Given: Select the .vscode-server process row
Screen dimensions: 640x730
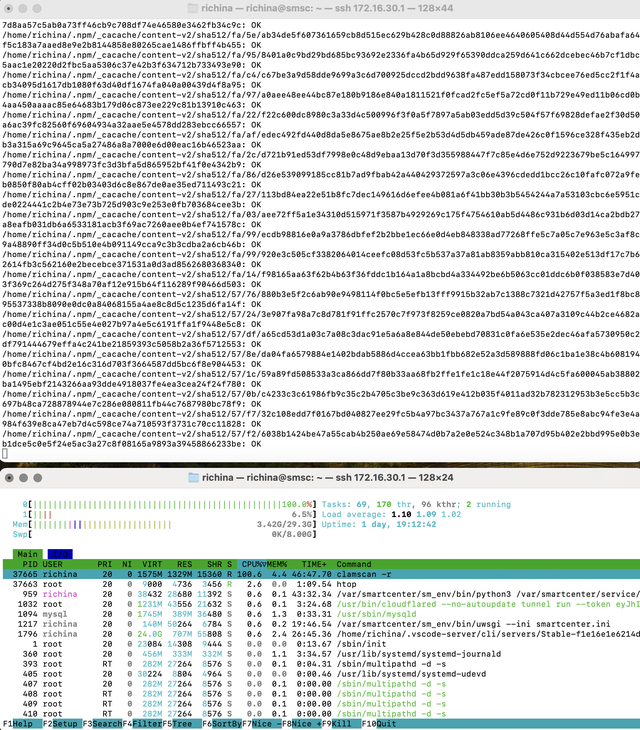Looking at the screenshot, I should coord(320,634).
